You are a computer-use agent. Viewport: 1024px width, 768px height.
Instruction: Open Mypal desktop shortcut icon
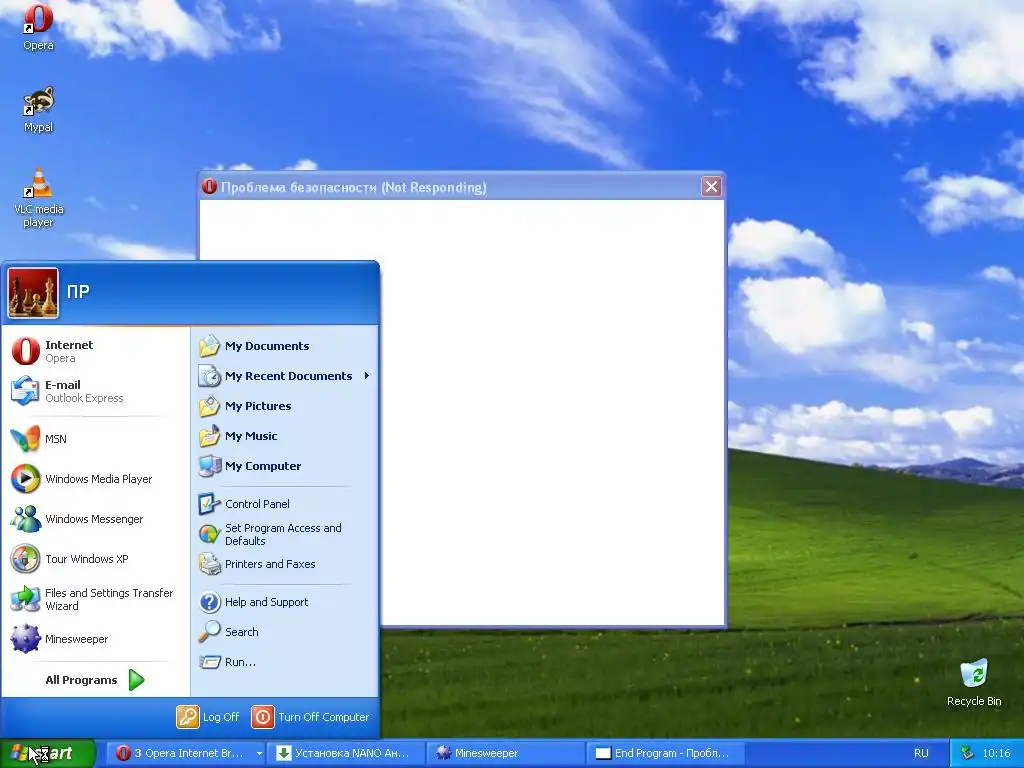pyautogui.click(x=38, y=110)
